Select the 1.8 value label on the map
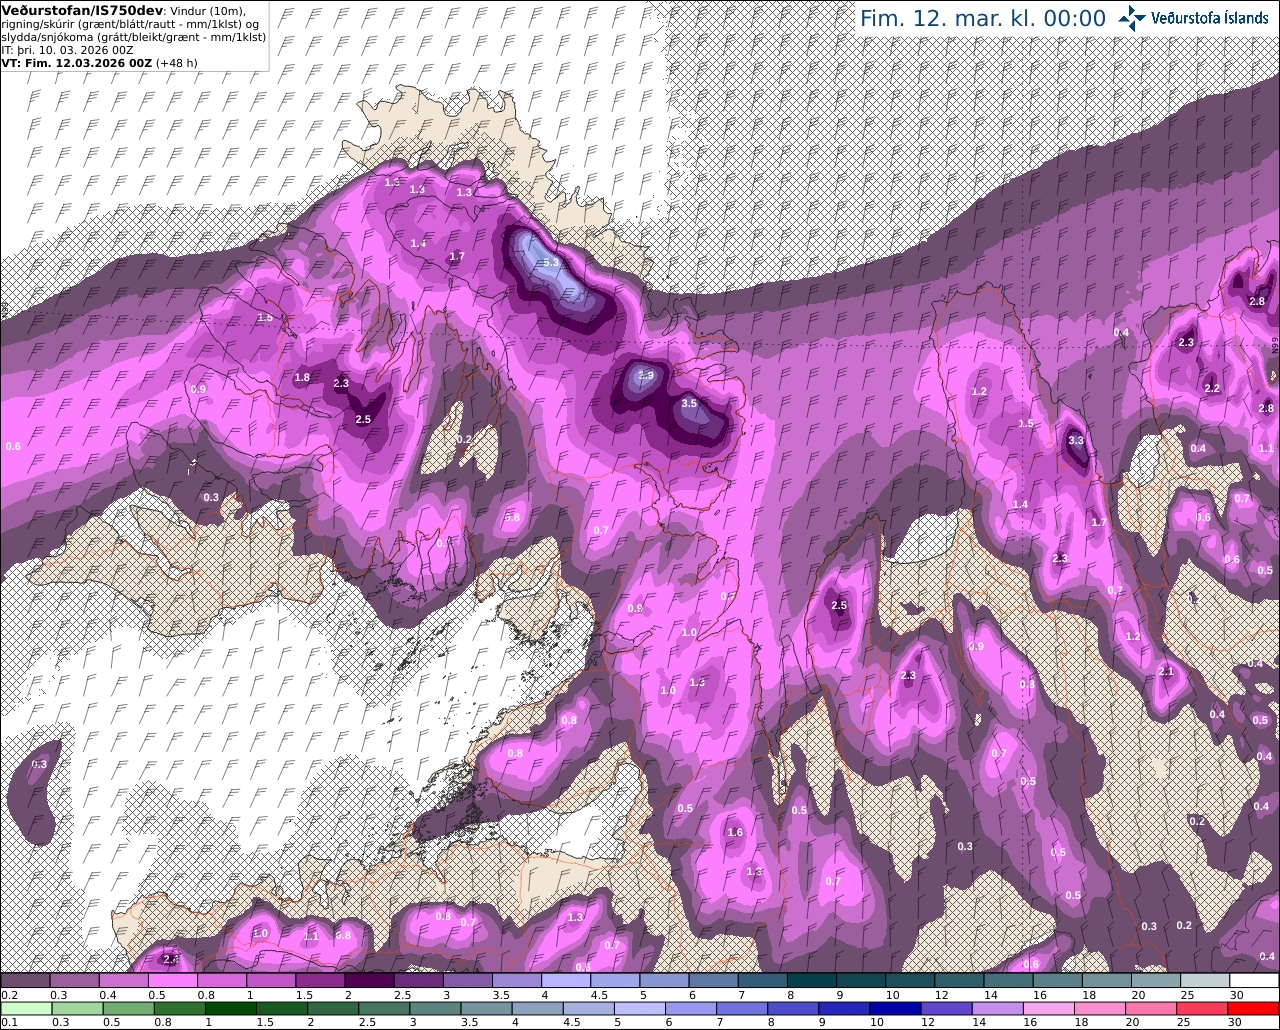The height and width of the screenshot is (1030, 1280). [x=302, y=377]
